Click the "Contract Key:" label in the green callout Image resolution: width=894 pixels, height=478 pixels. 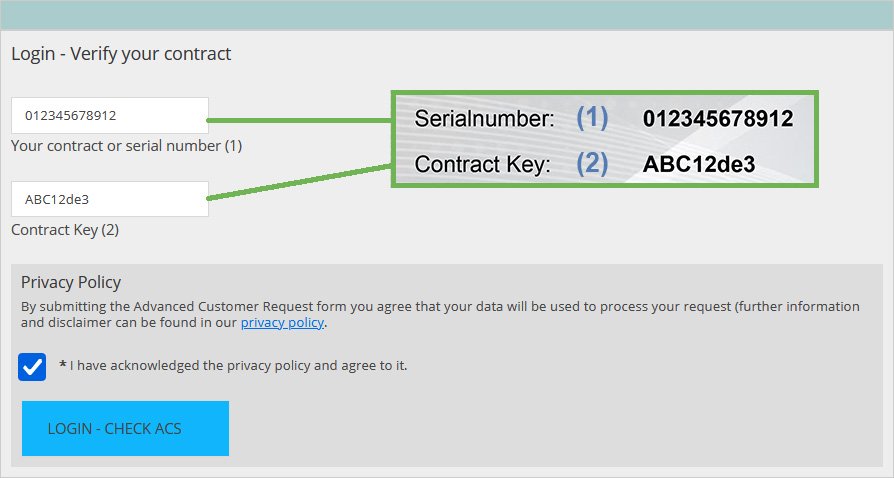pos(482,165)
